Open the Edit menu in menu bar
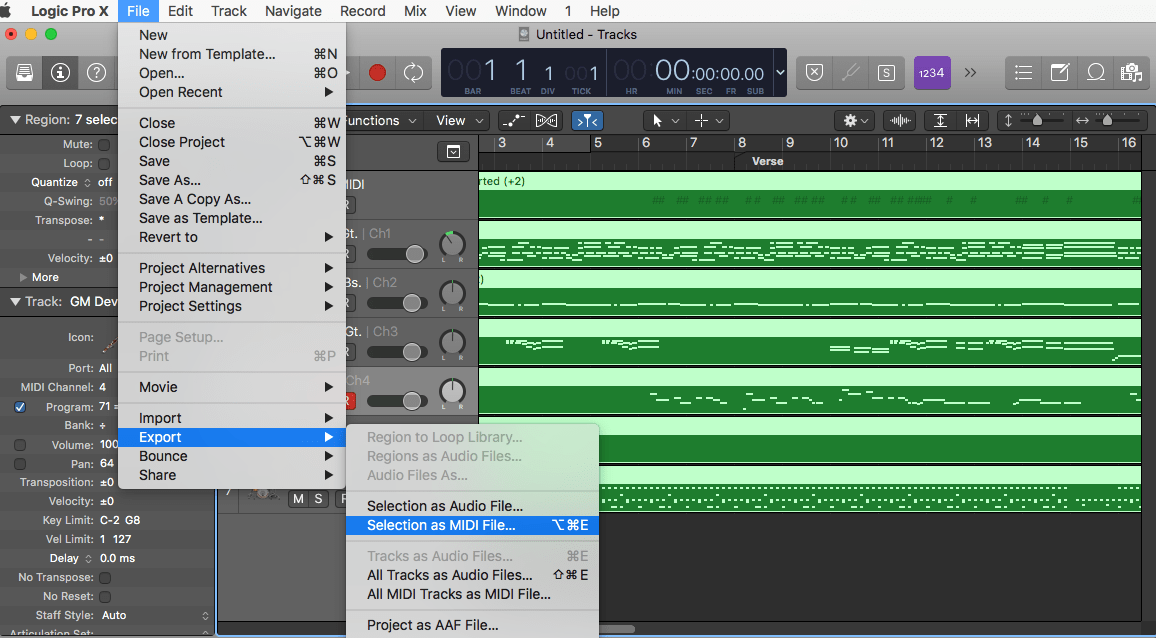Image resolution: width=1156 pixels, height=638 pixels. pyautogui.click(x=180, y=11)
